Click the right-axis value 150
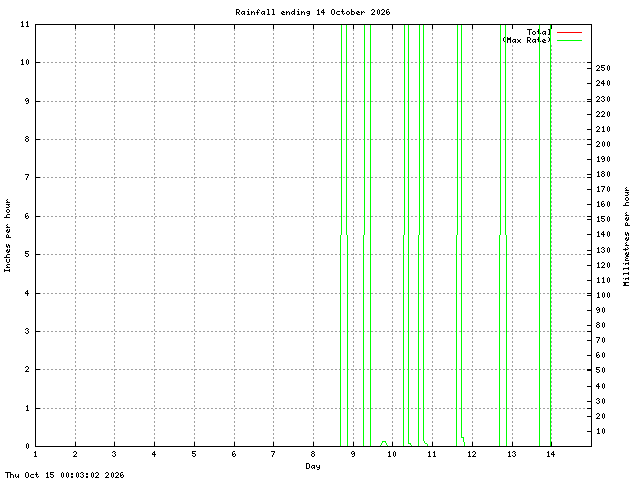The image size is (640, 480). pyautogui.click(x=603, y=219)
